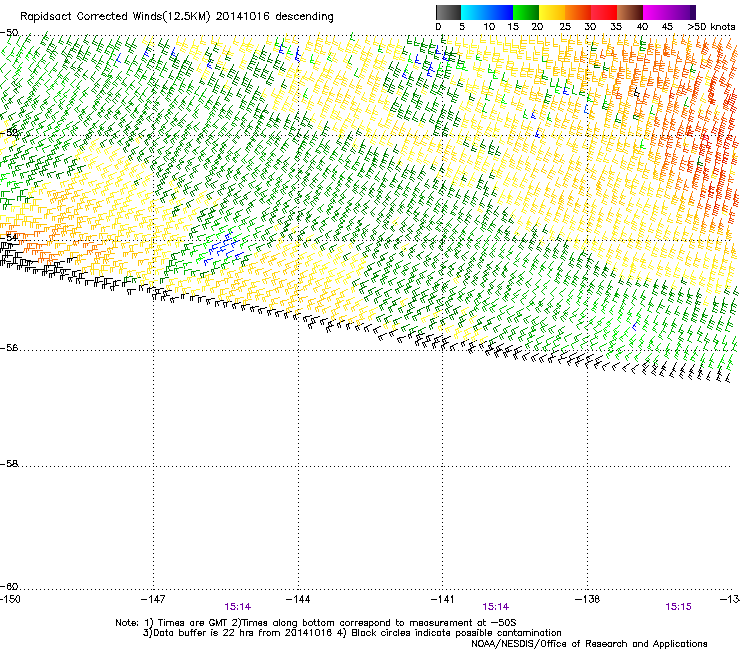Click the red 30-35 knots legend segment
This screenshot has width=740, height=650.
(x=604, y=12)
